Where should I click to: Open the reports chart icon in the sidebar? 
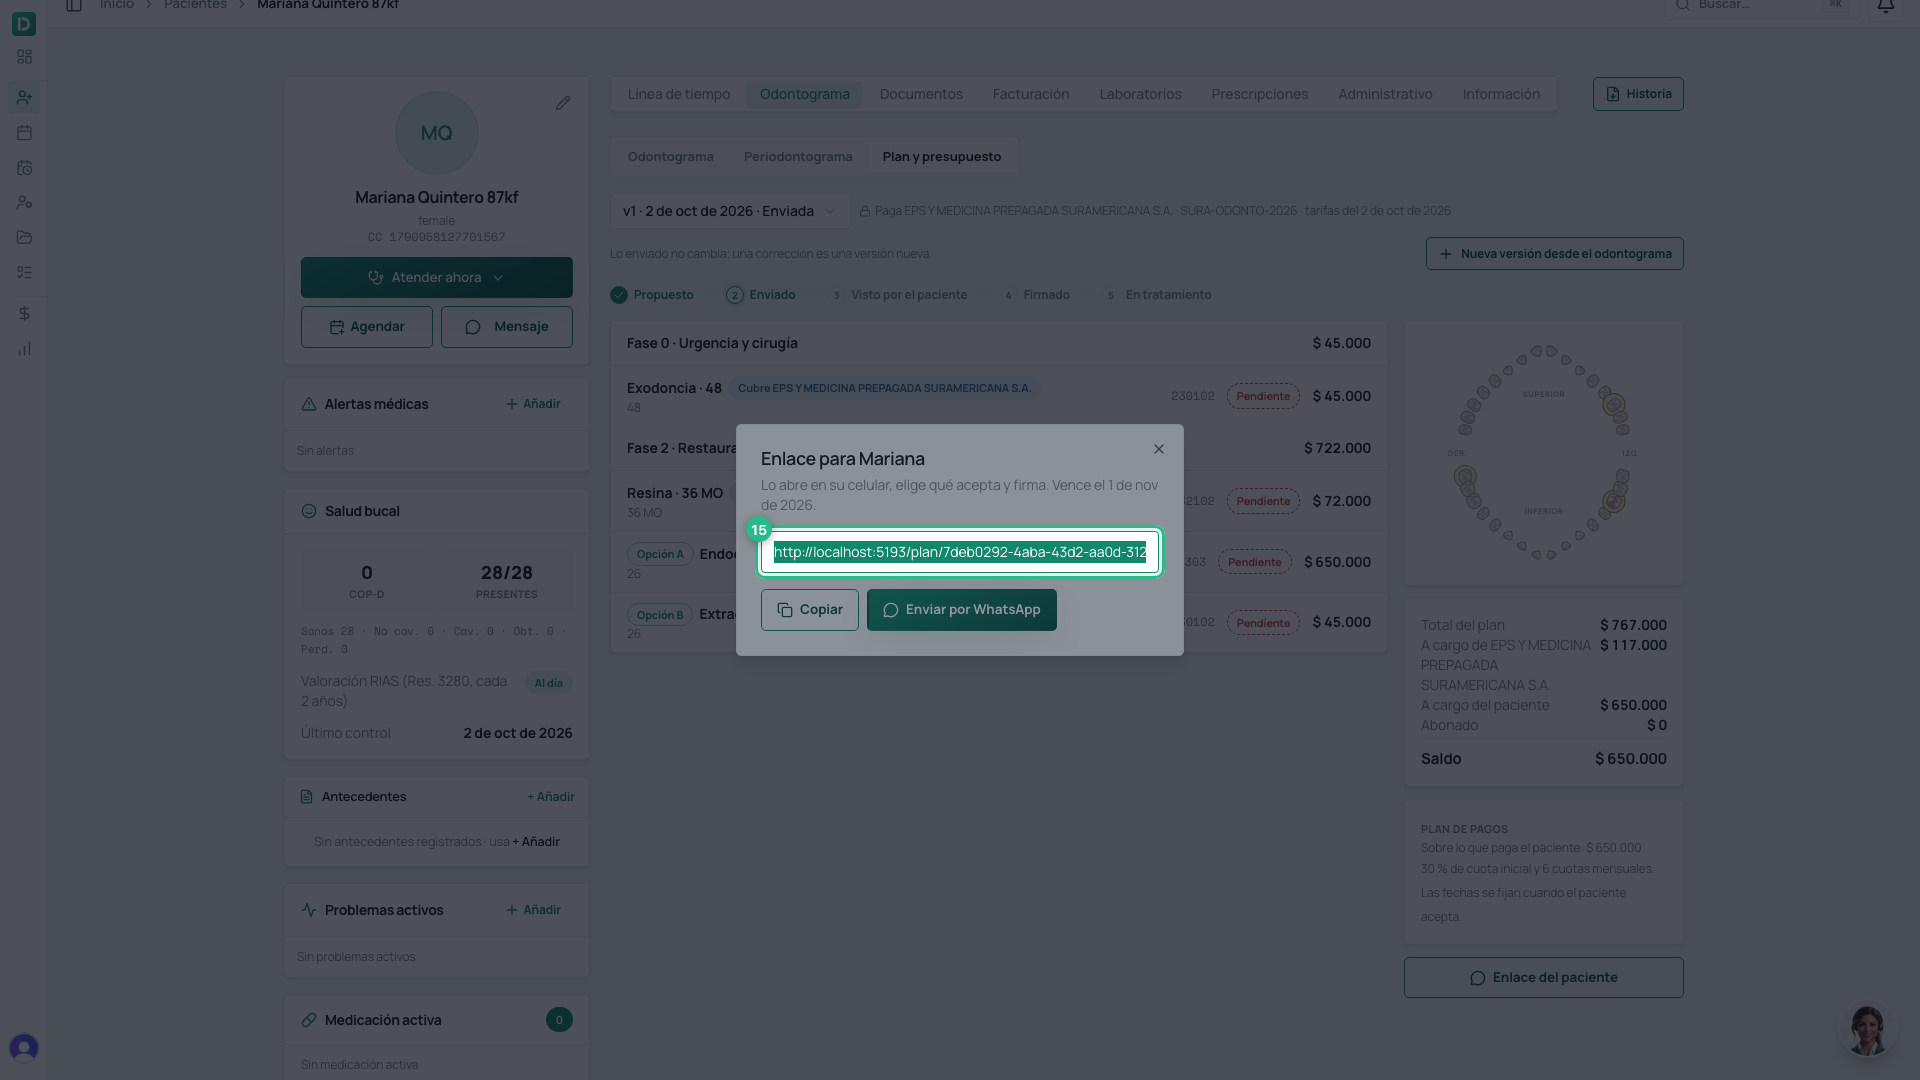[24, 349]
